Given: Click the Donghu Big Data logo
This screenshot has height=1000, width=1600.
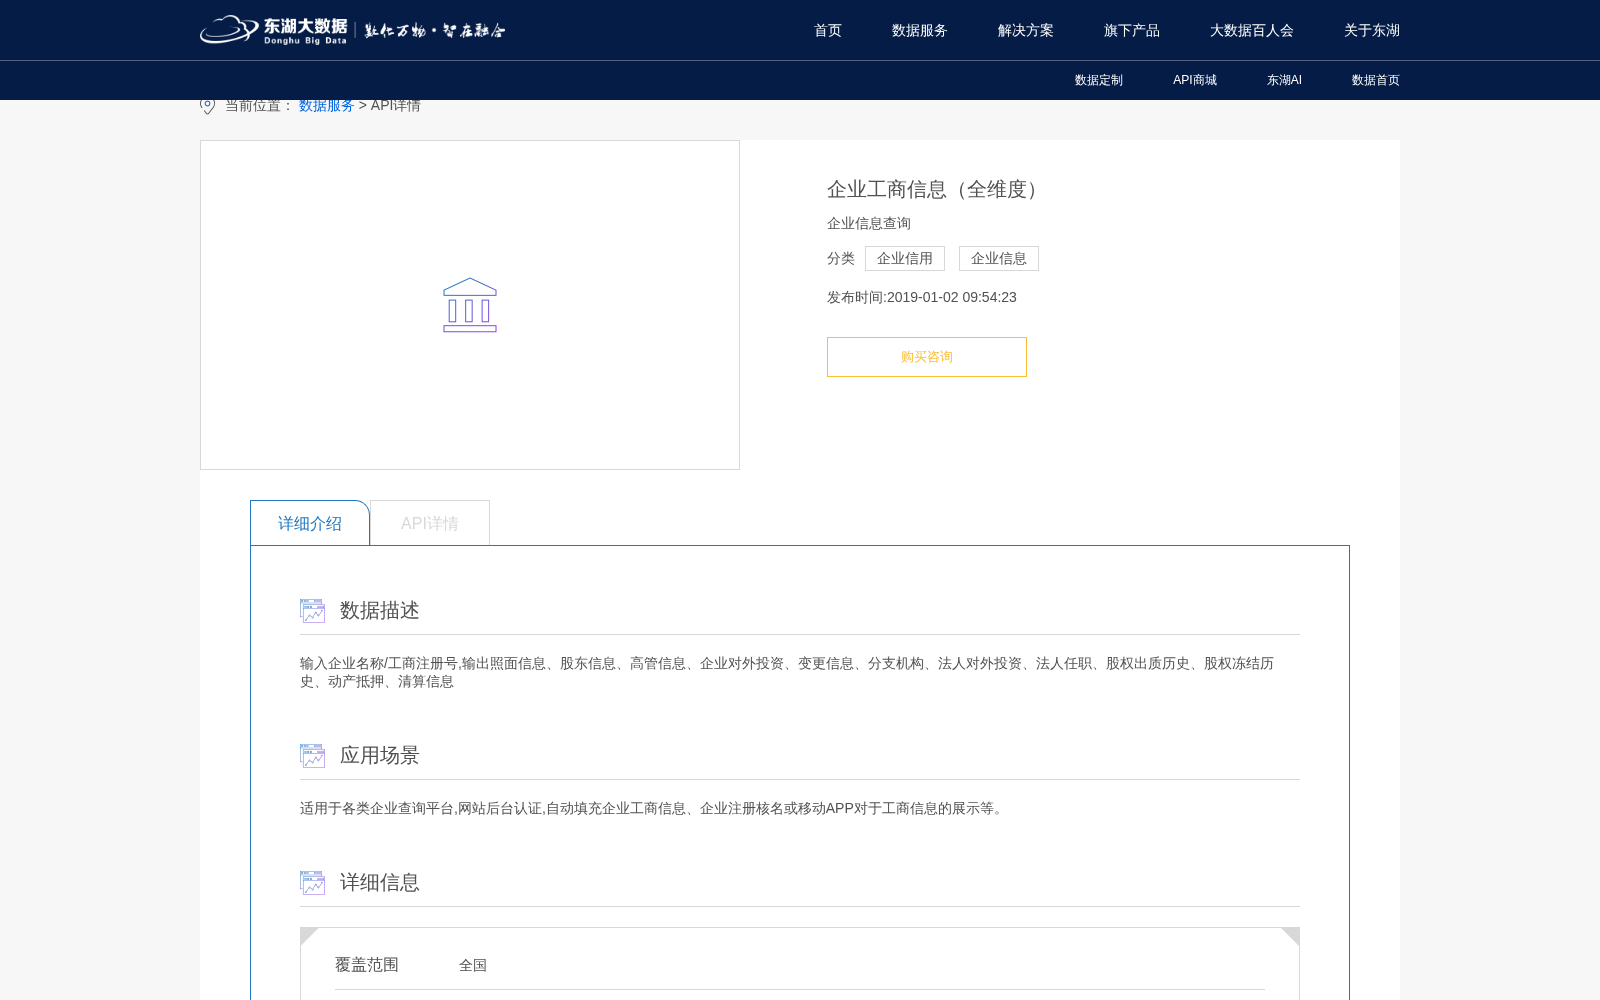Looking at the screenshot, I should point(274,30).
